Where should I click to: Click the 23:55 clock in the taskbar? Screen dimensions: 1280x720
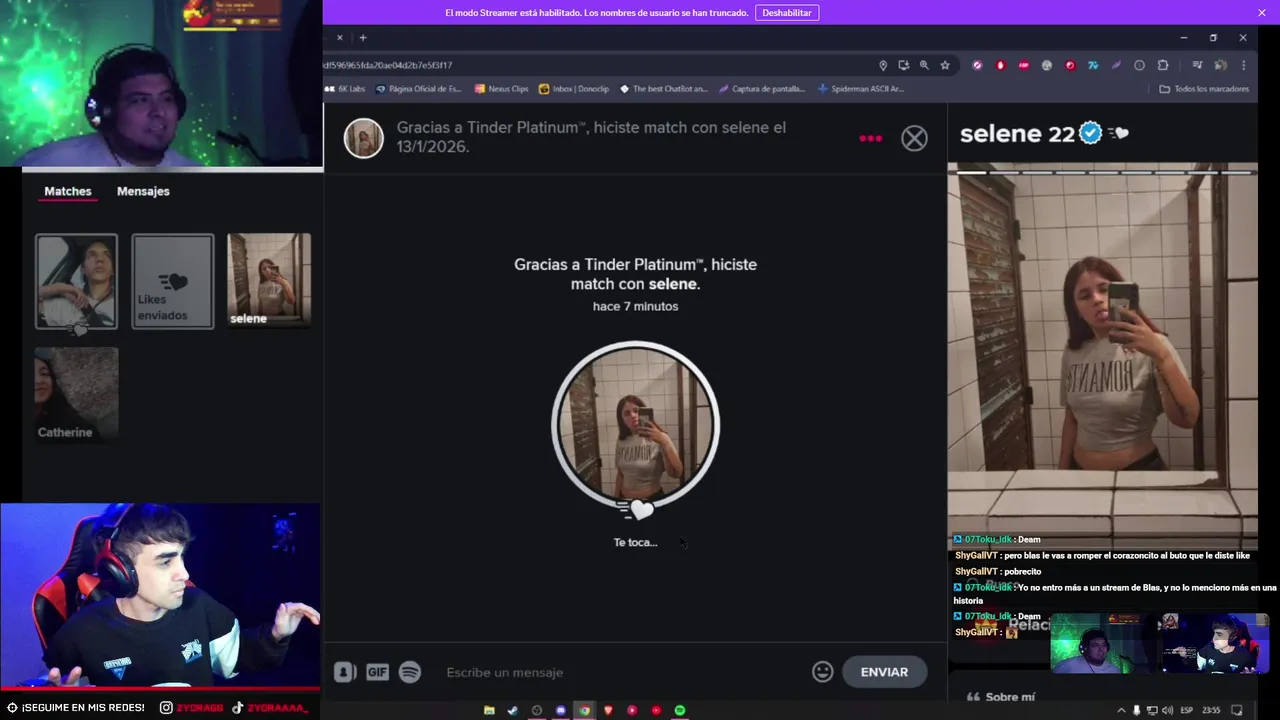1211,710
